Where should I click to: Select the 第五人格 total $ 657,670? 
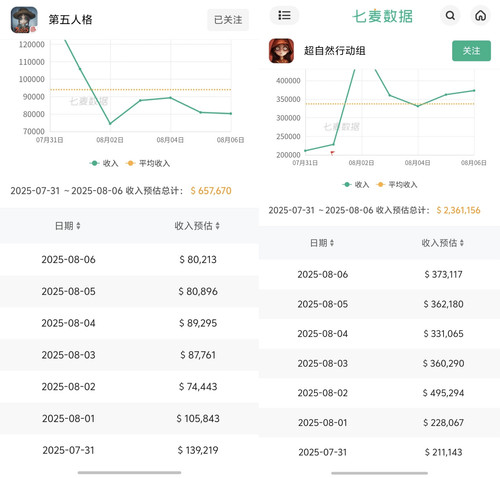(211, 191)
